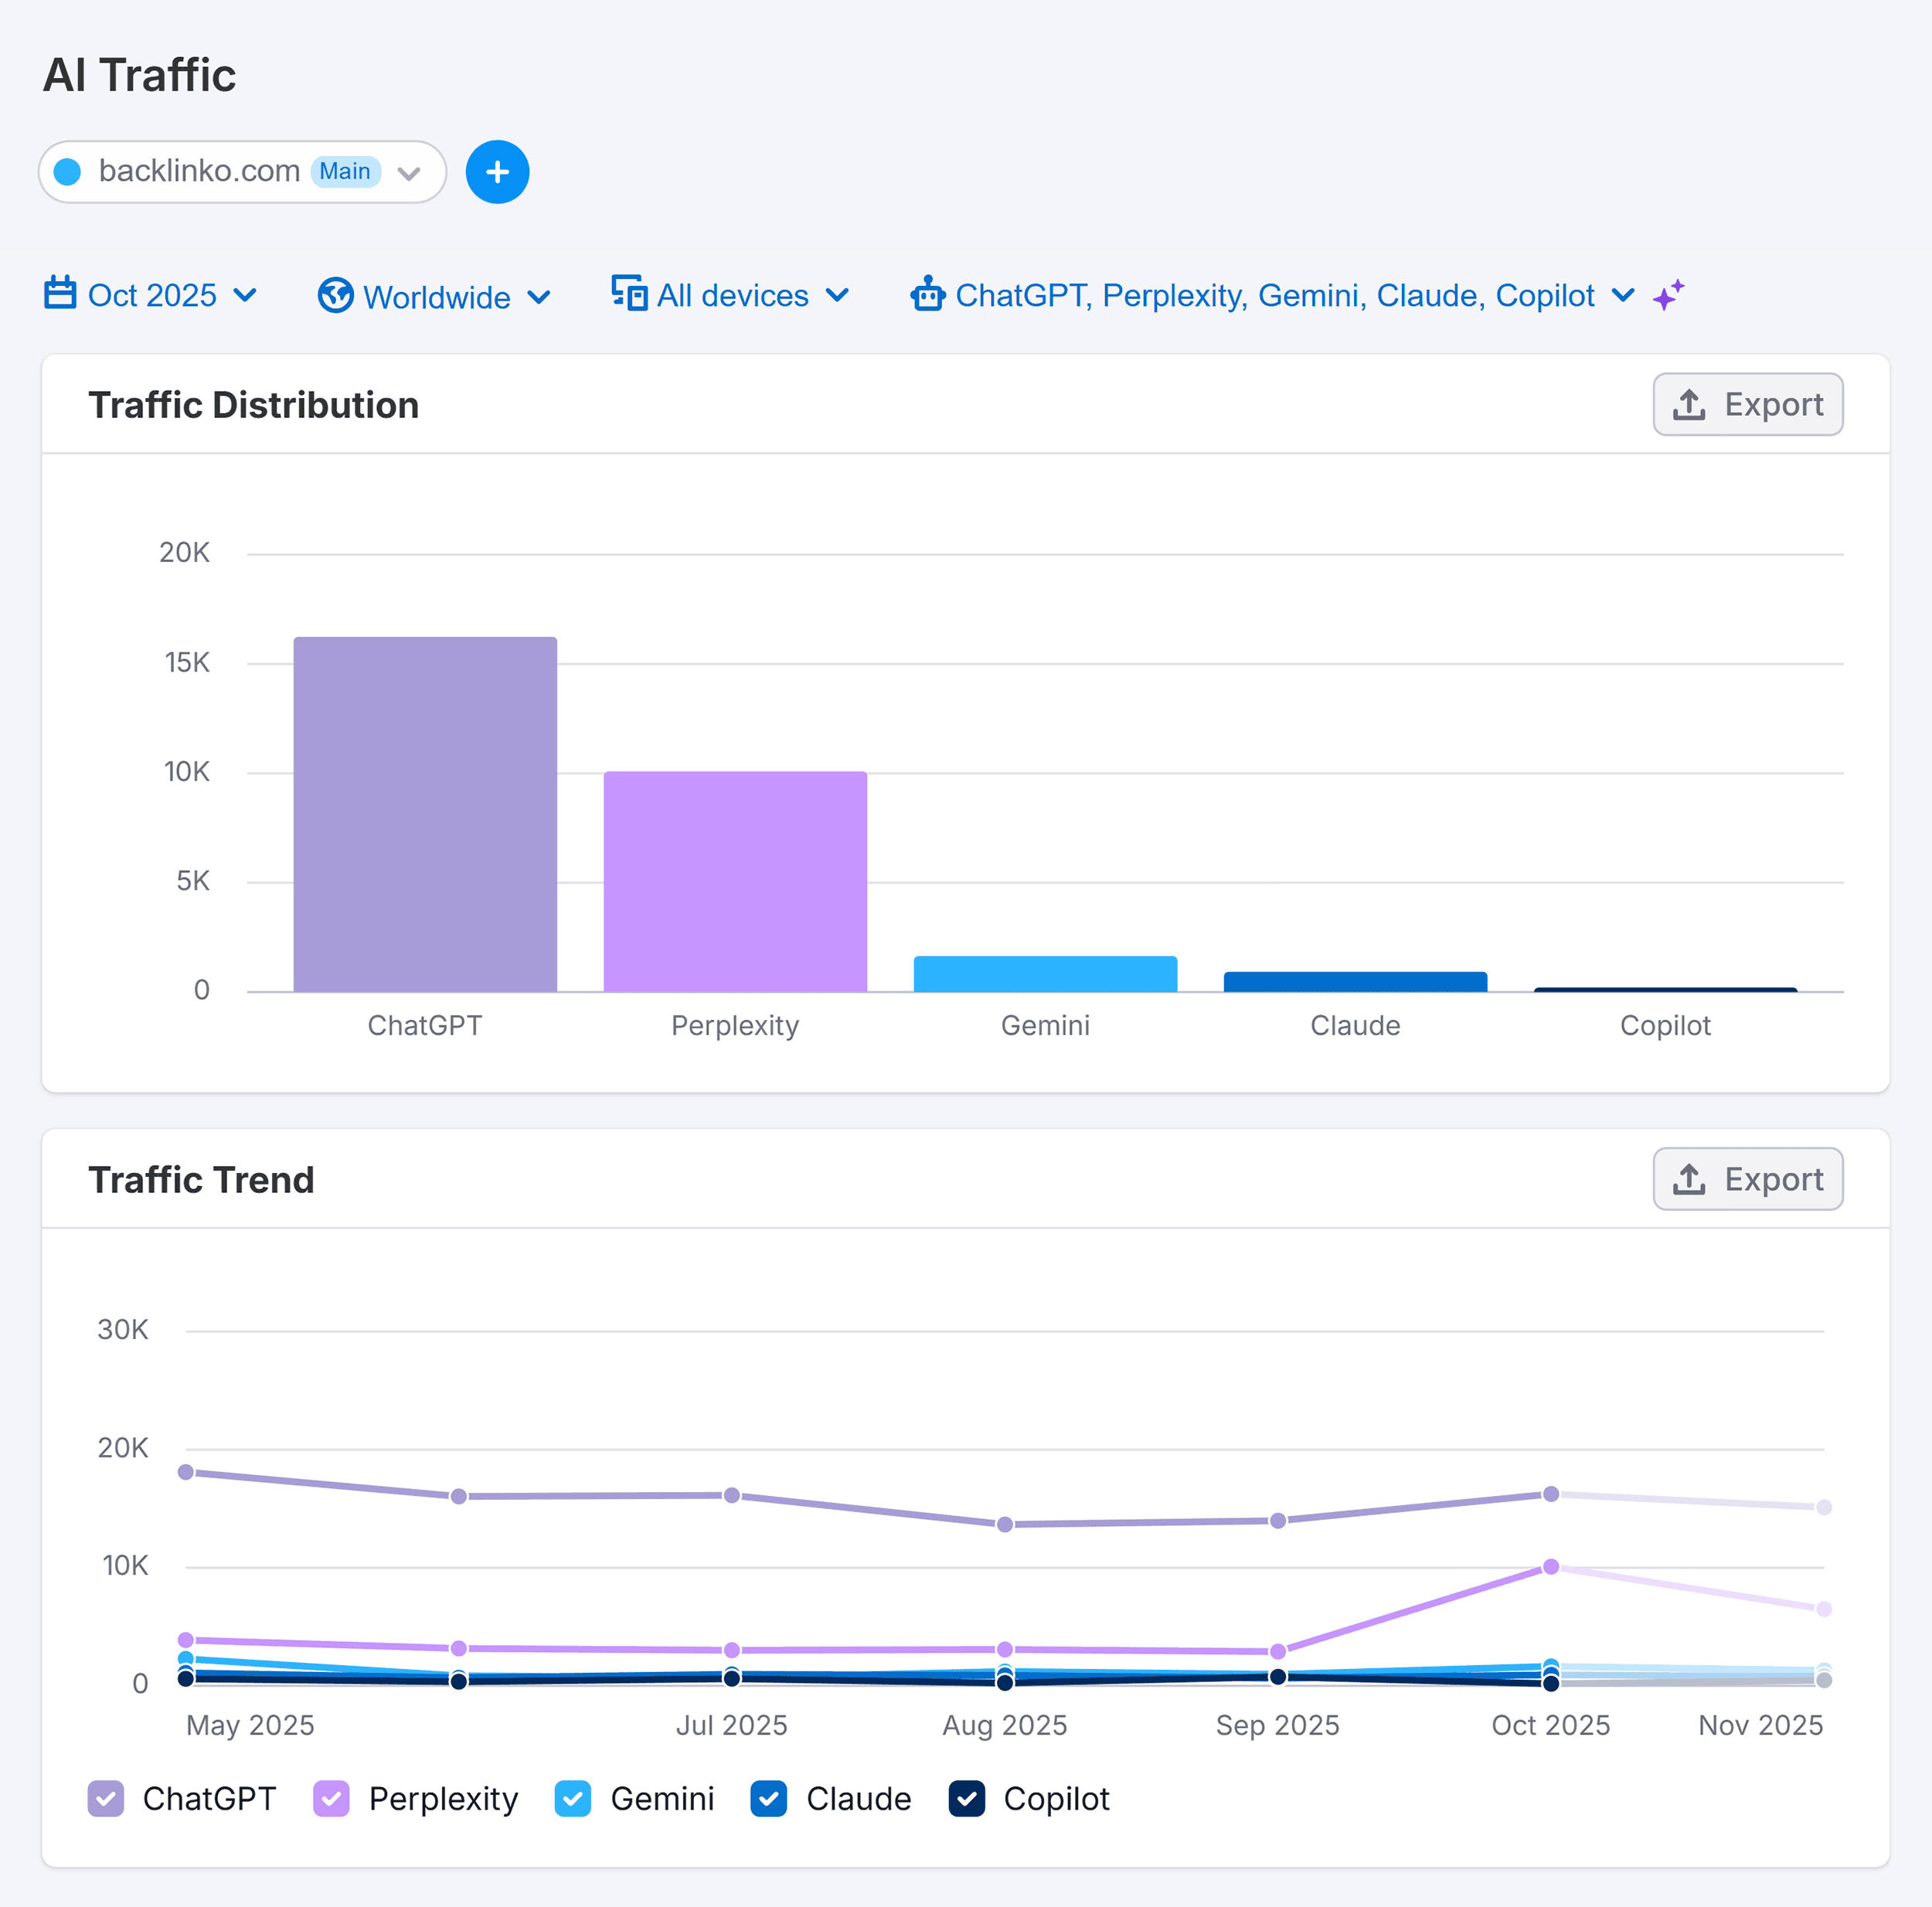Expand the ChatGPT, Perplexity, Gemini bots dropdown

(x=1623, y=295)
